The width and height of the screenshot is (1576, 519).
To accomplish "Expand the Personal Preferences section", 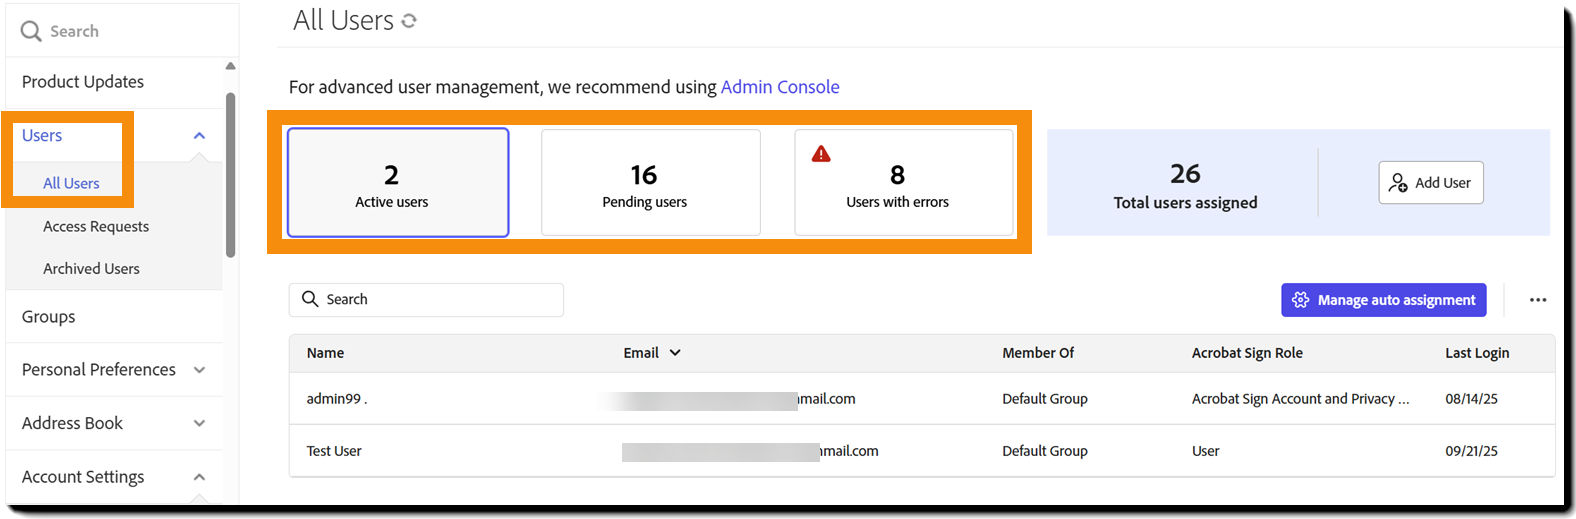I will (x=199, y=370).
